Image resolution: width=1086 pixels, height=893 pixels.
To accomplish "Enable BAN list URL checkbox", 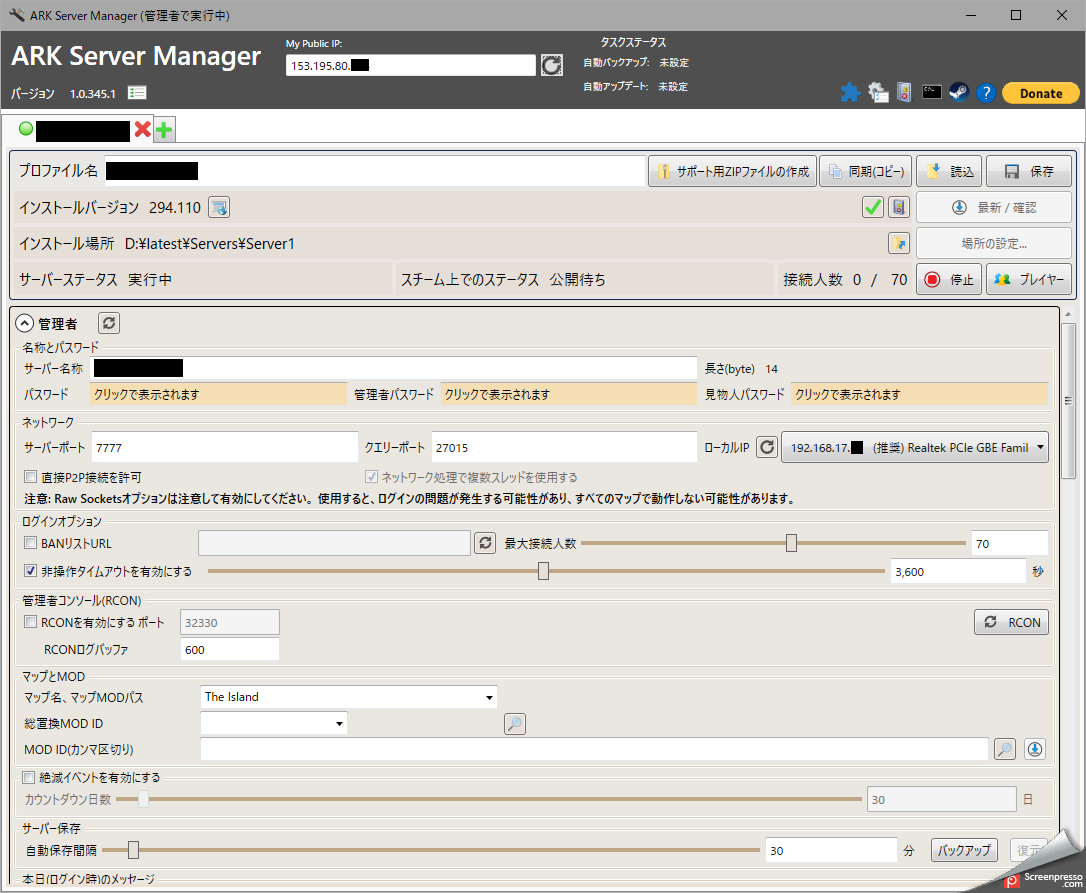I will tap(30, 543).
